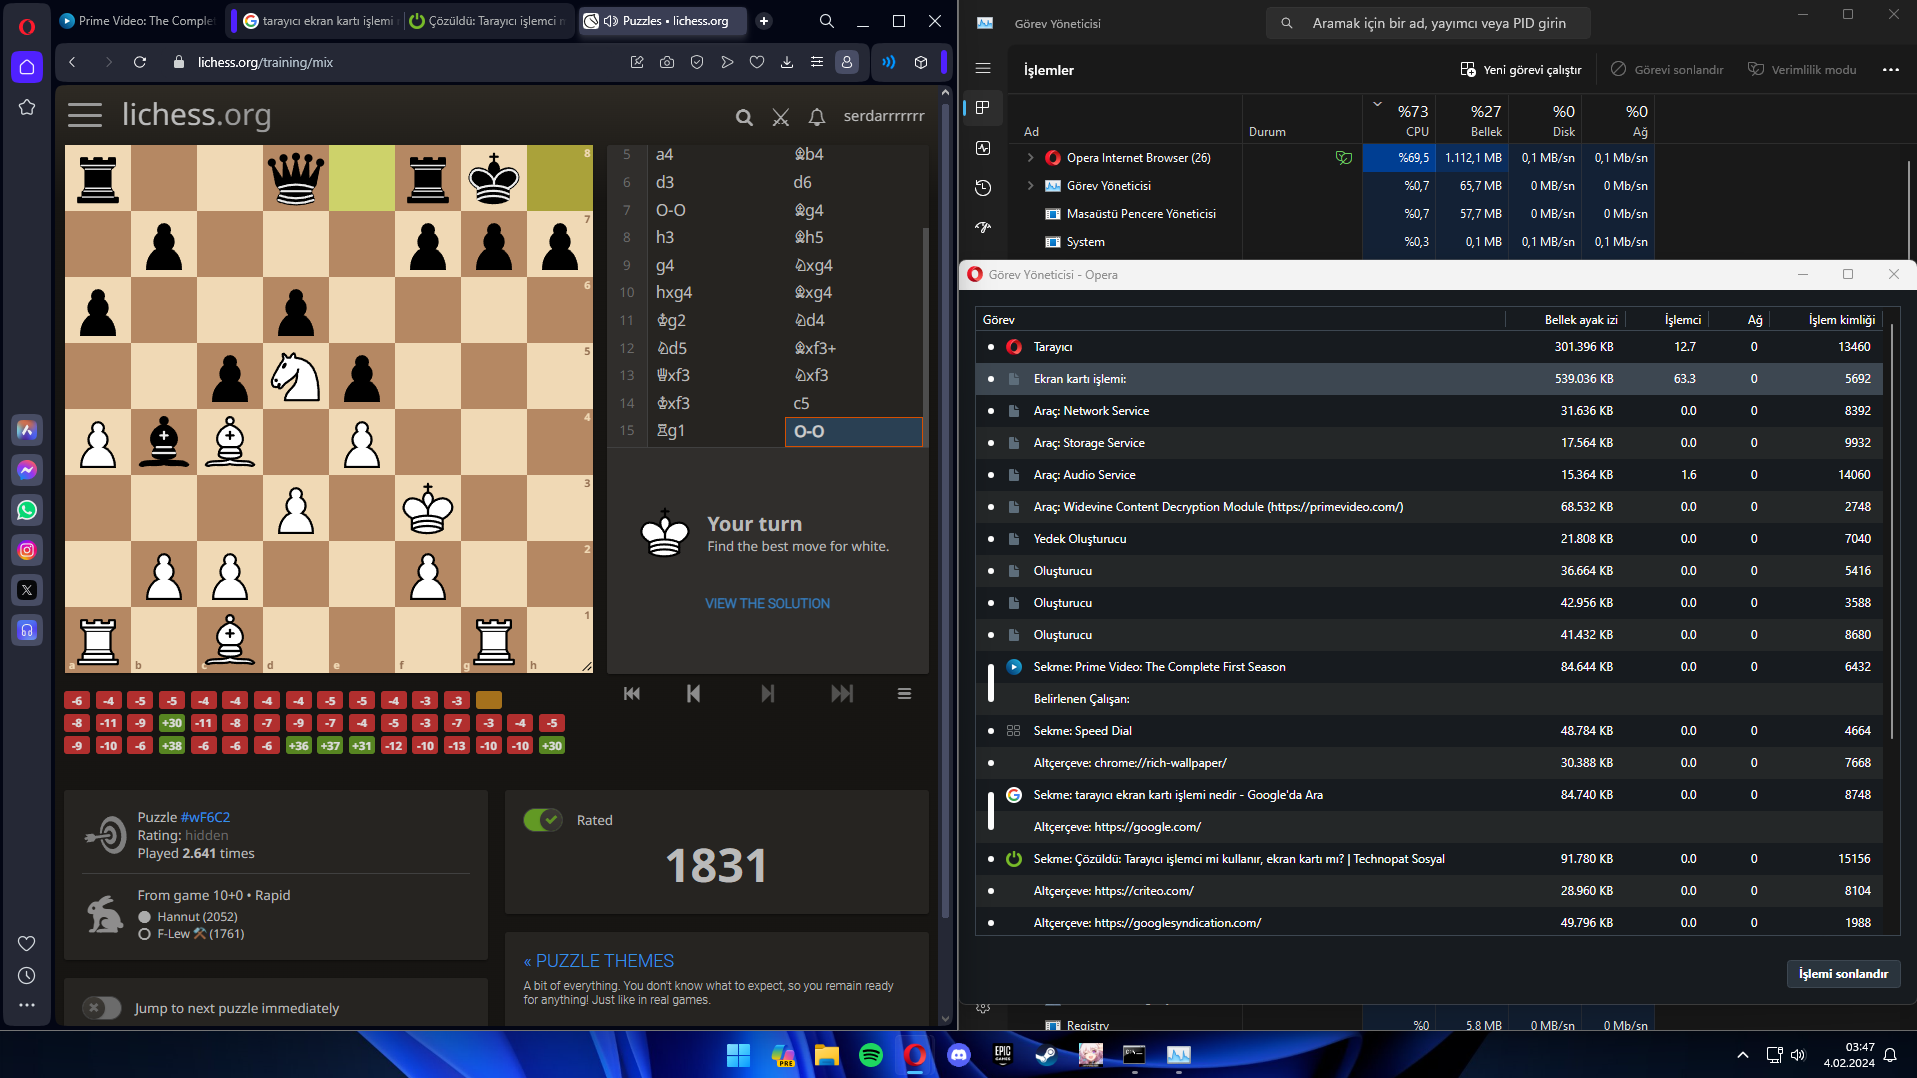This screenshot has height=1078, width=1917.
Task: Open Discord from the taskbar
Action: [959, 1055]
